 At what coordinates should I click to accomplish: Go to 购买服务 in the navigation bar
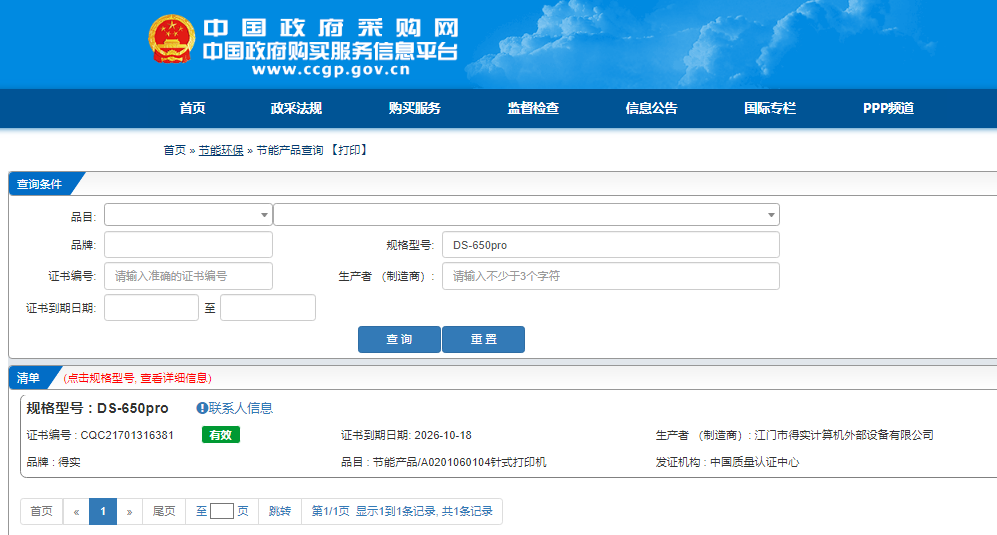pos(415,108)
